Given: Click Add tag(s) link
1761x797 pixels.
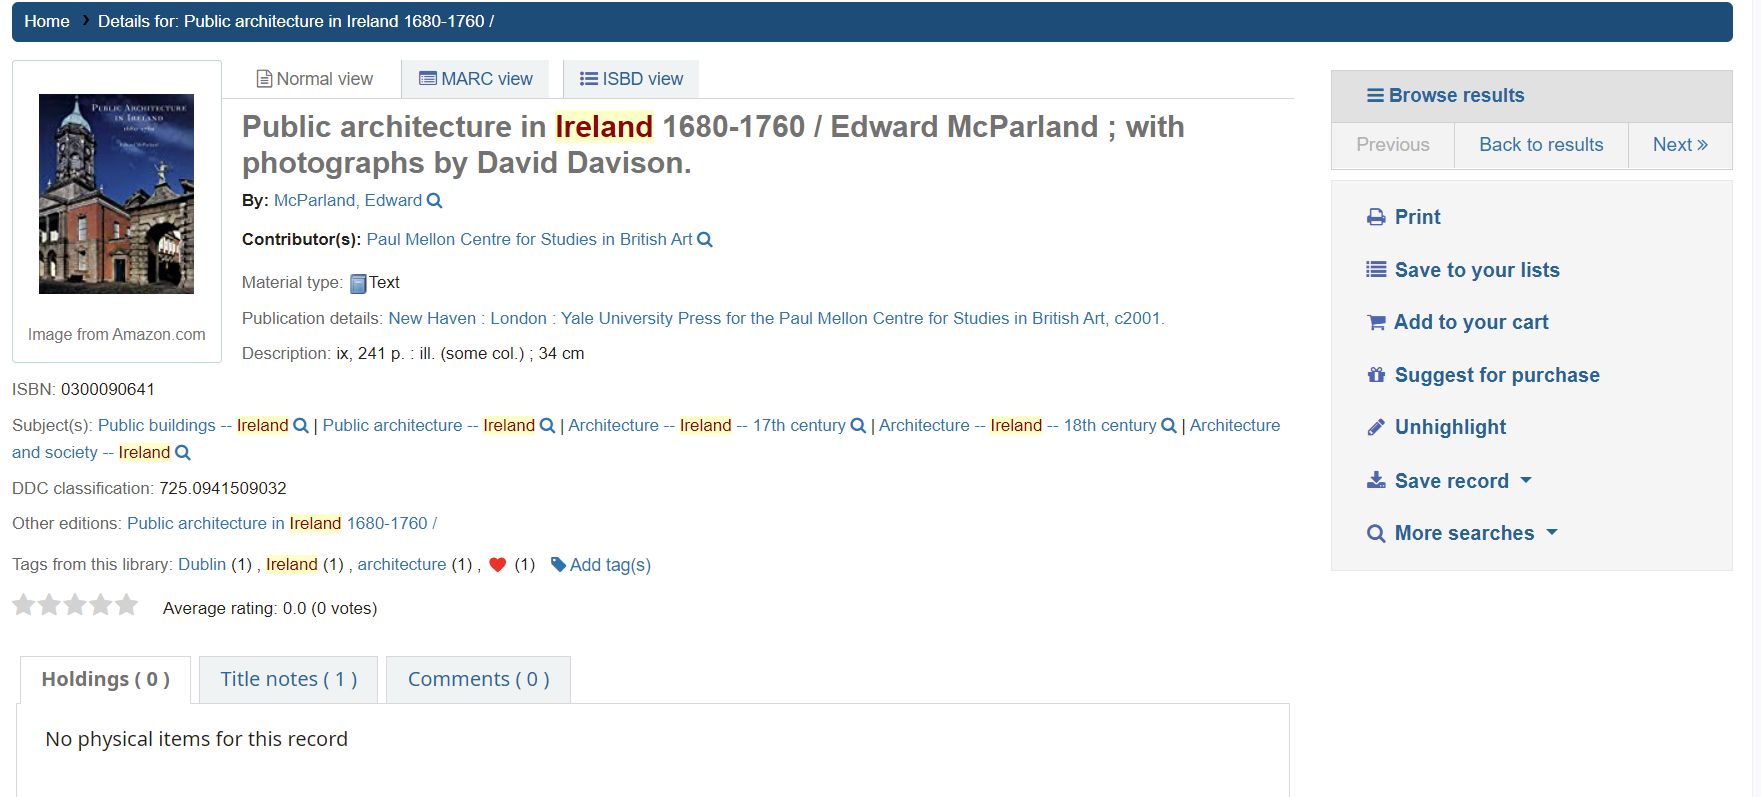Looking at the screenshot, I should point(601,565).
